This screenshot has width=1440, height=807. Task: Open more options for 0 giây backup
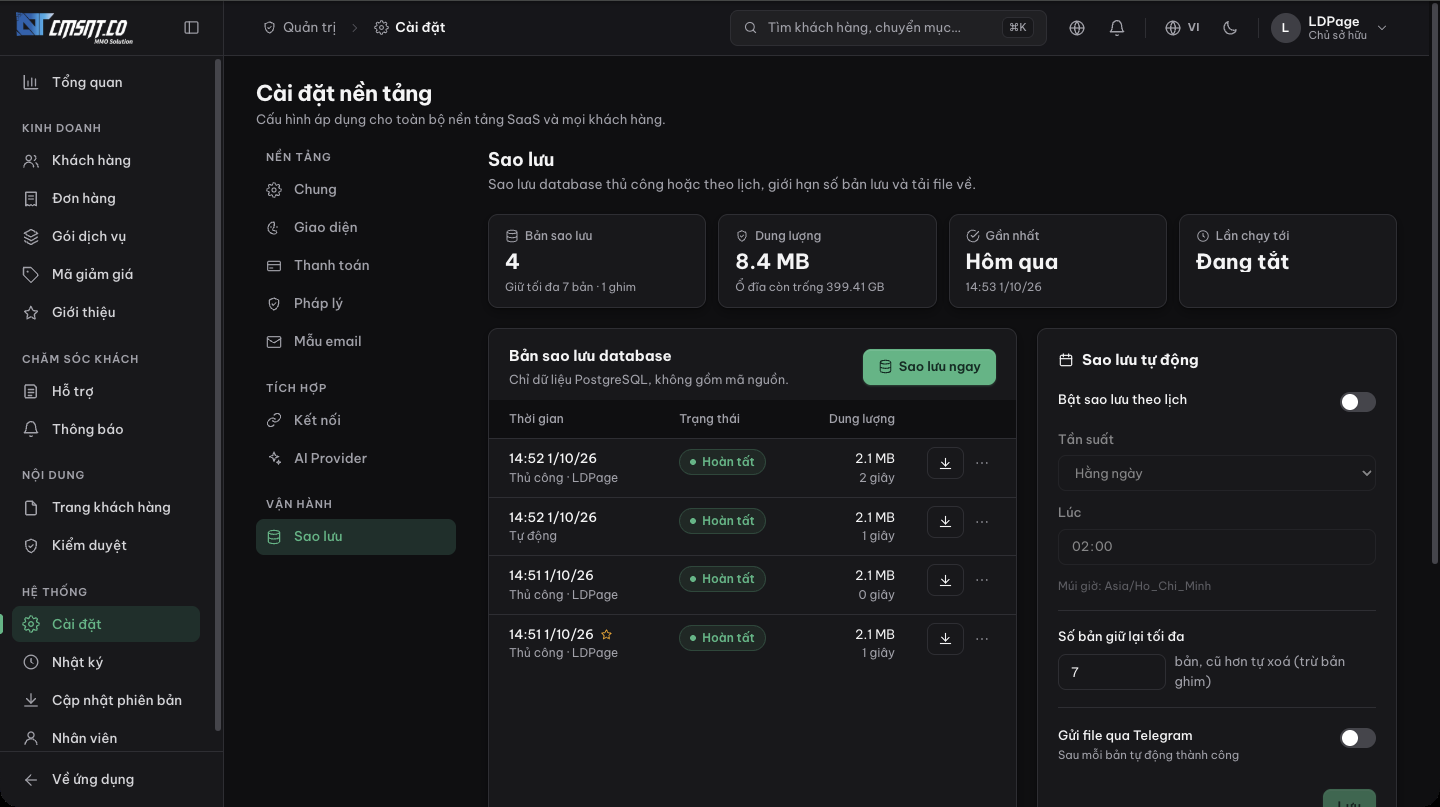(x=982, y=580)
